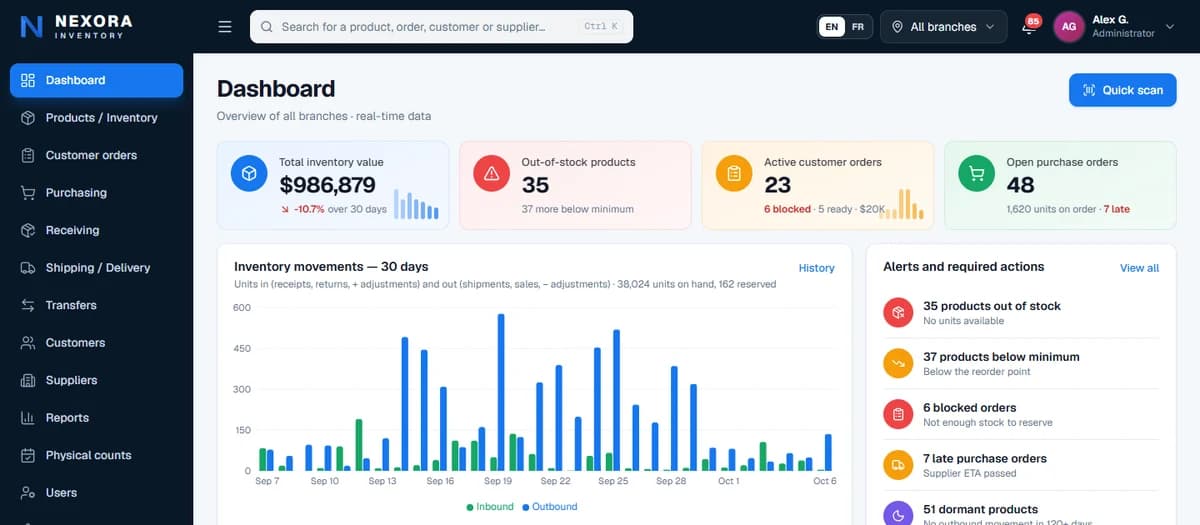Screen dimensions: 1200x525
Task: Click the Products / Inventory box icon
Action: [28, 118]
